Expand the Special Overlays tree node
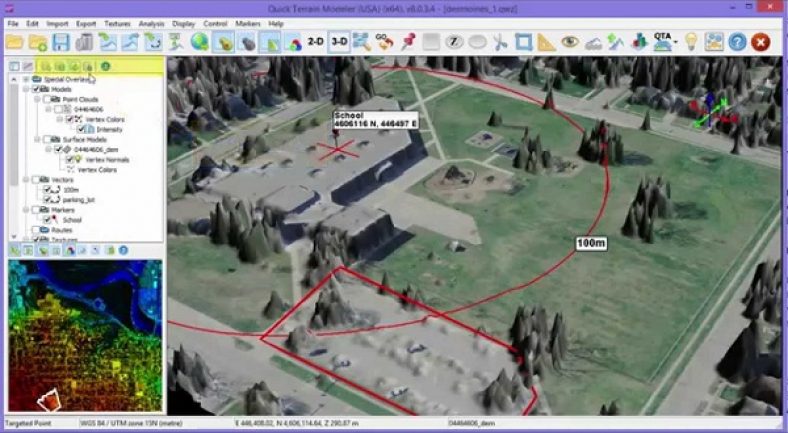The image size is (788, 433). pos(26,78)
